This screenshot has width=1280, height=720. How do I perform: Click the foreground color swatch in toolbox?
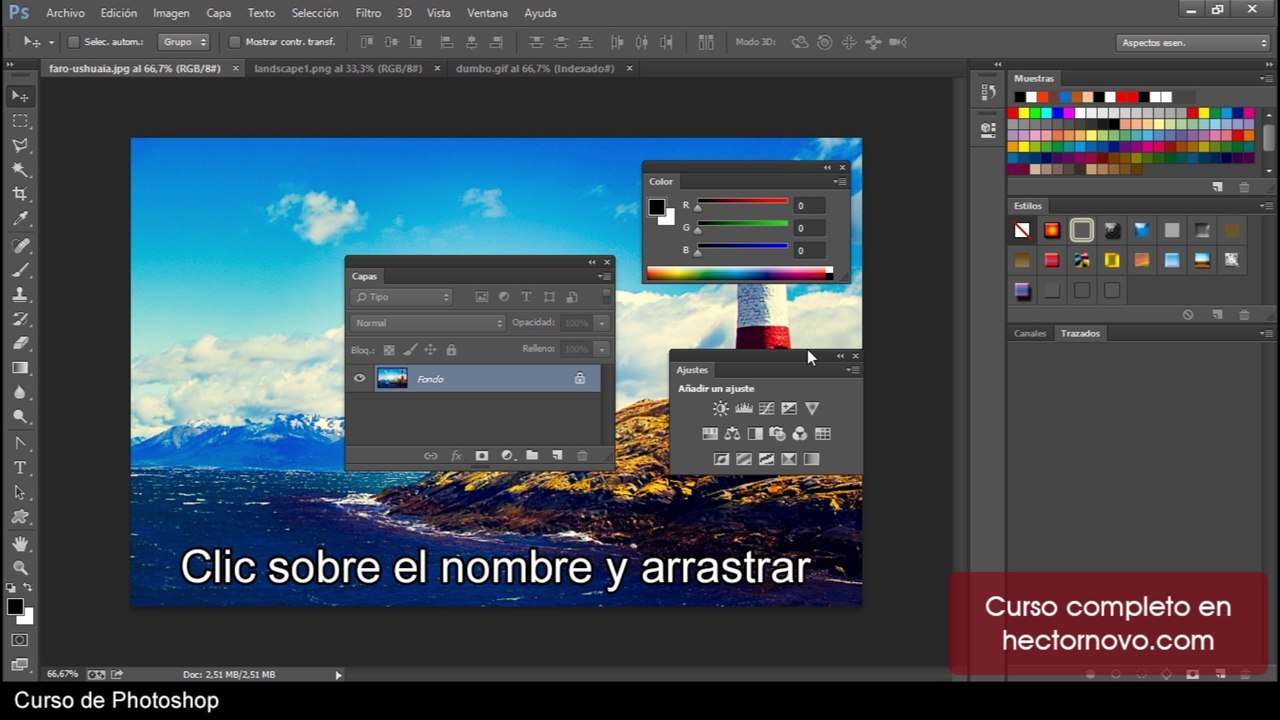tap(15, 607)
